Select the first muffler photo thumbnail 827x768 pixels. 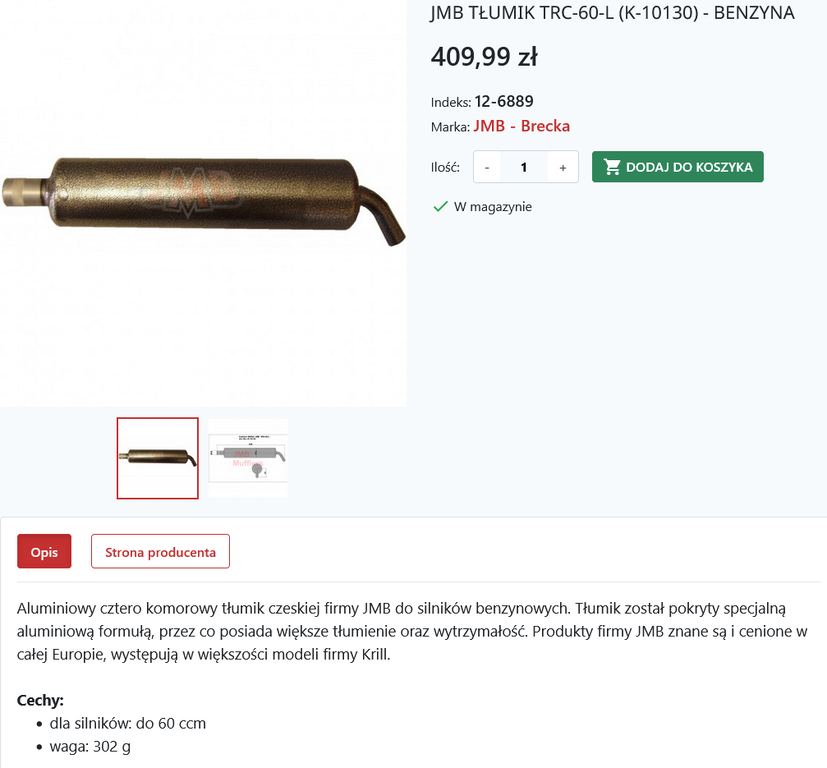click(x=158, y=458)
